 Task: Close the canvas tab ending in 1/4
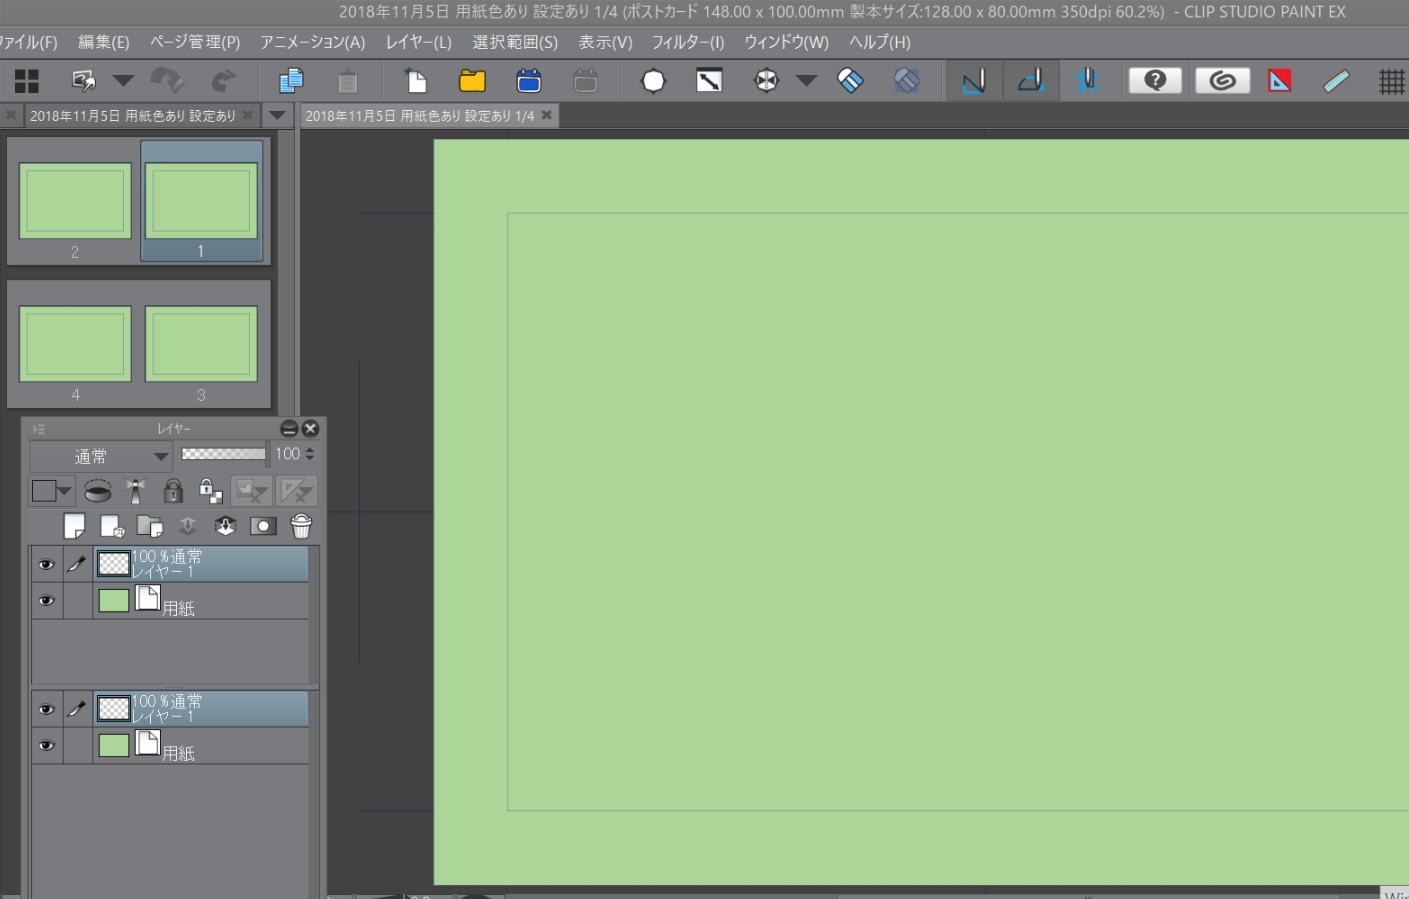[x=547, y=115]
